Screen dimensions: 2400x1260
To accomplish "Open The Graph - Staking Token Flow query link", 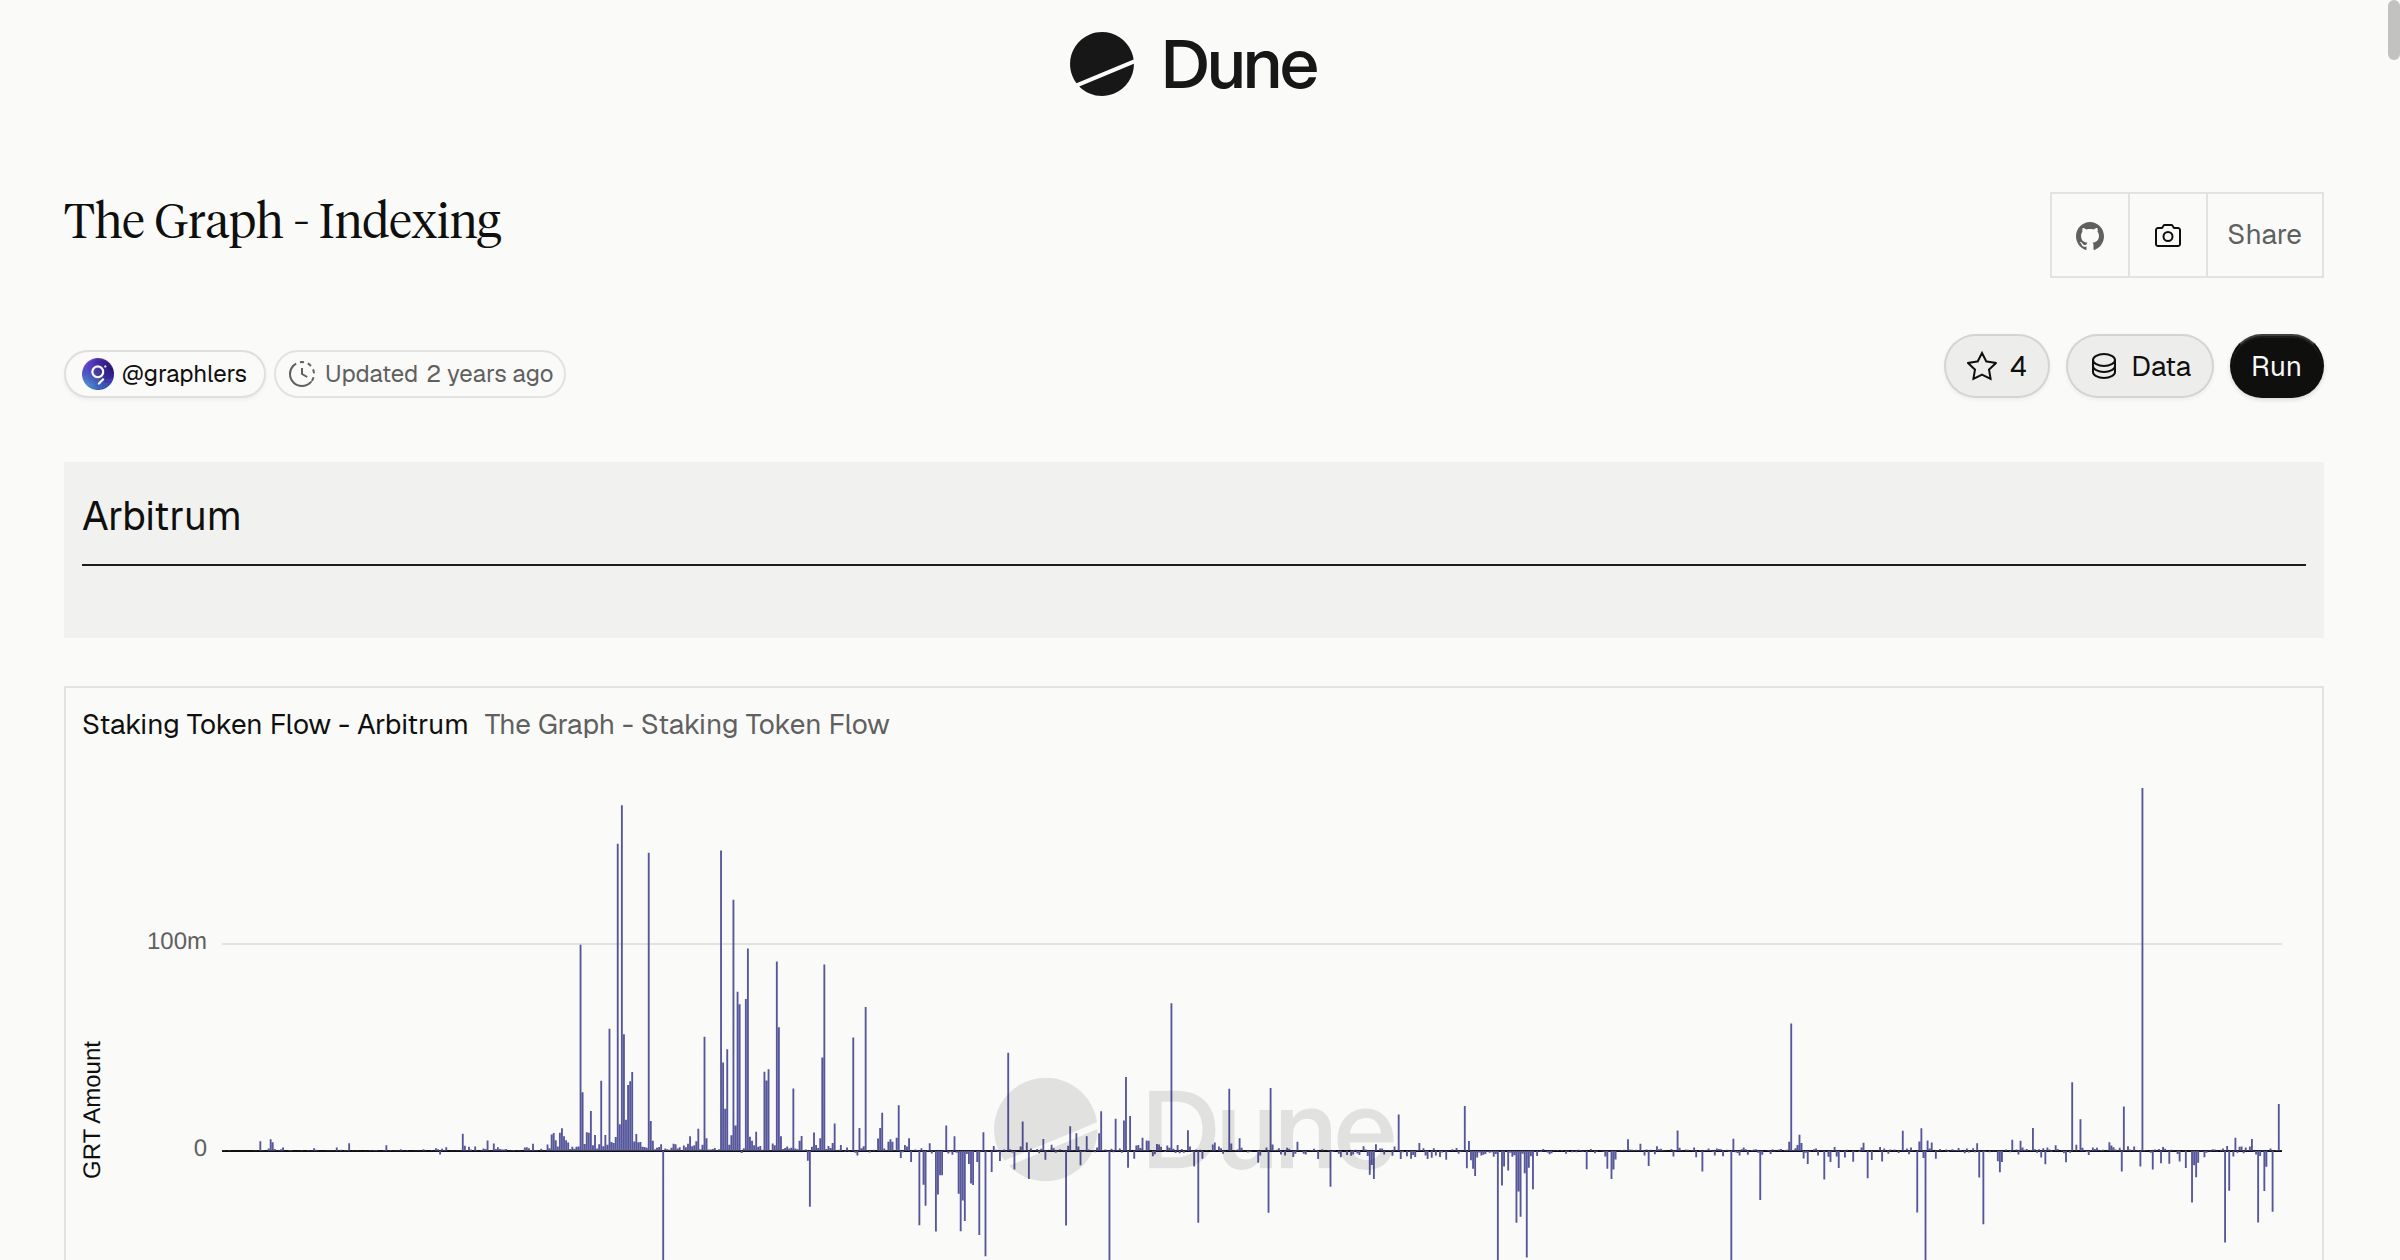I will pos(687,724).
